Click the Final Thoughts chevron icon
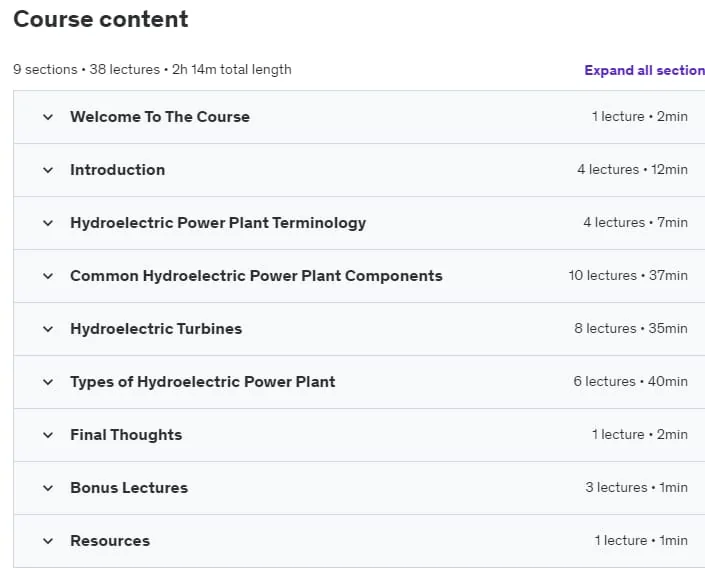This screenshot has width=705, height=568. point(48,435)
